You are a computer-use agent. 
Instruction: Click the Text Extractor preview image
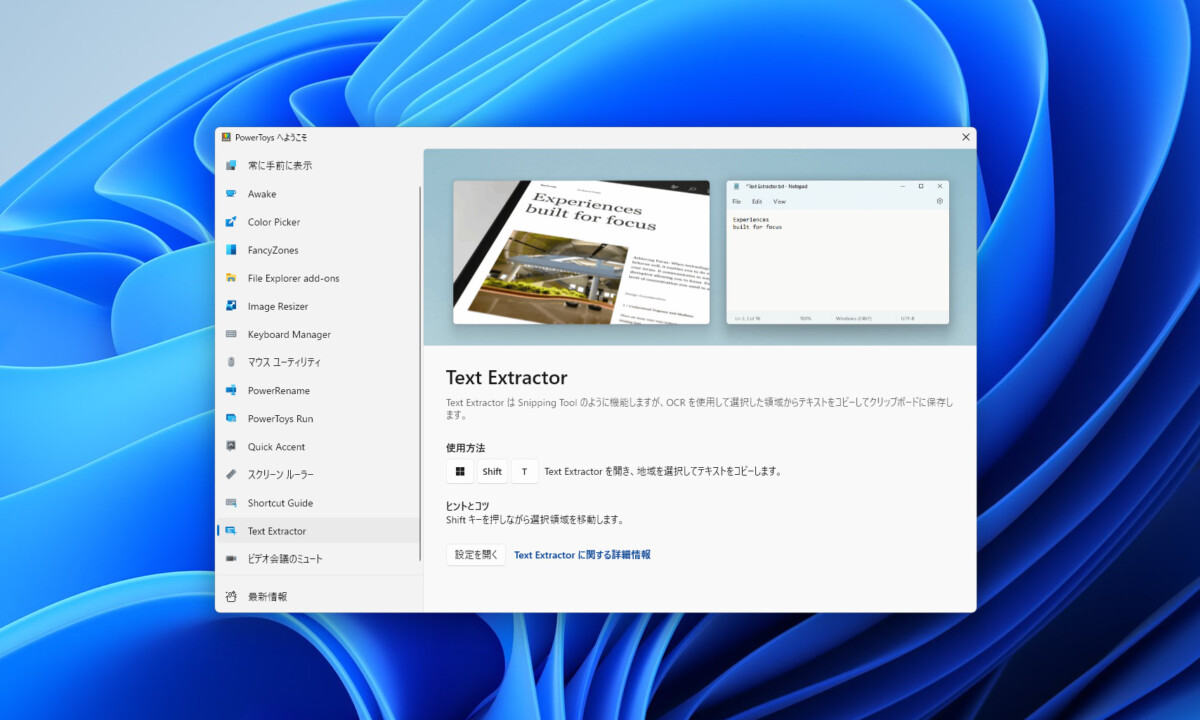coord(700,247)
